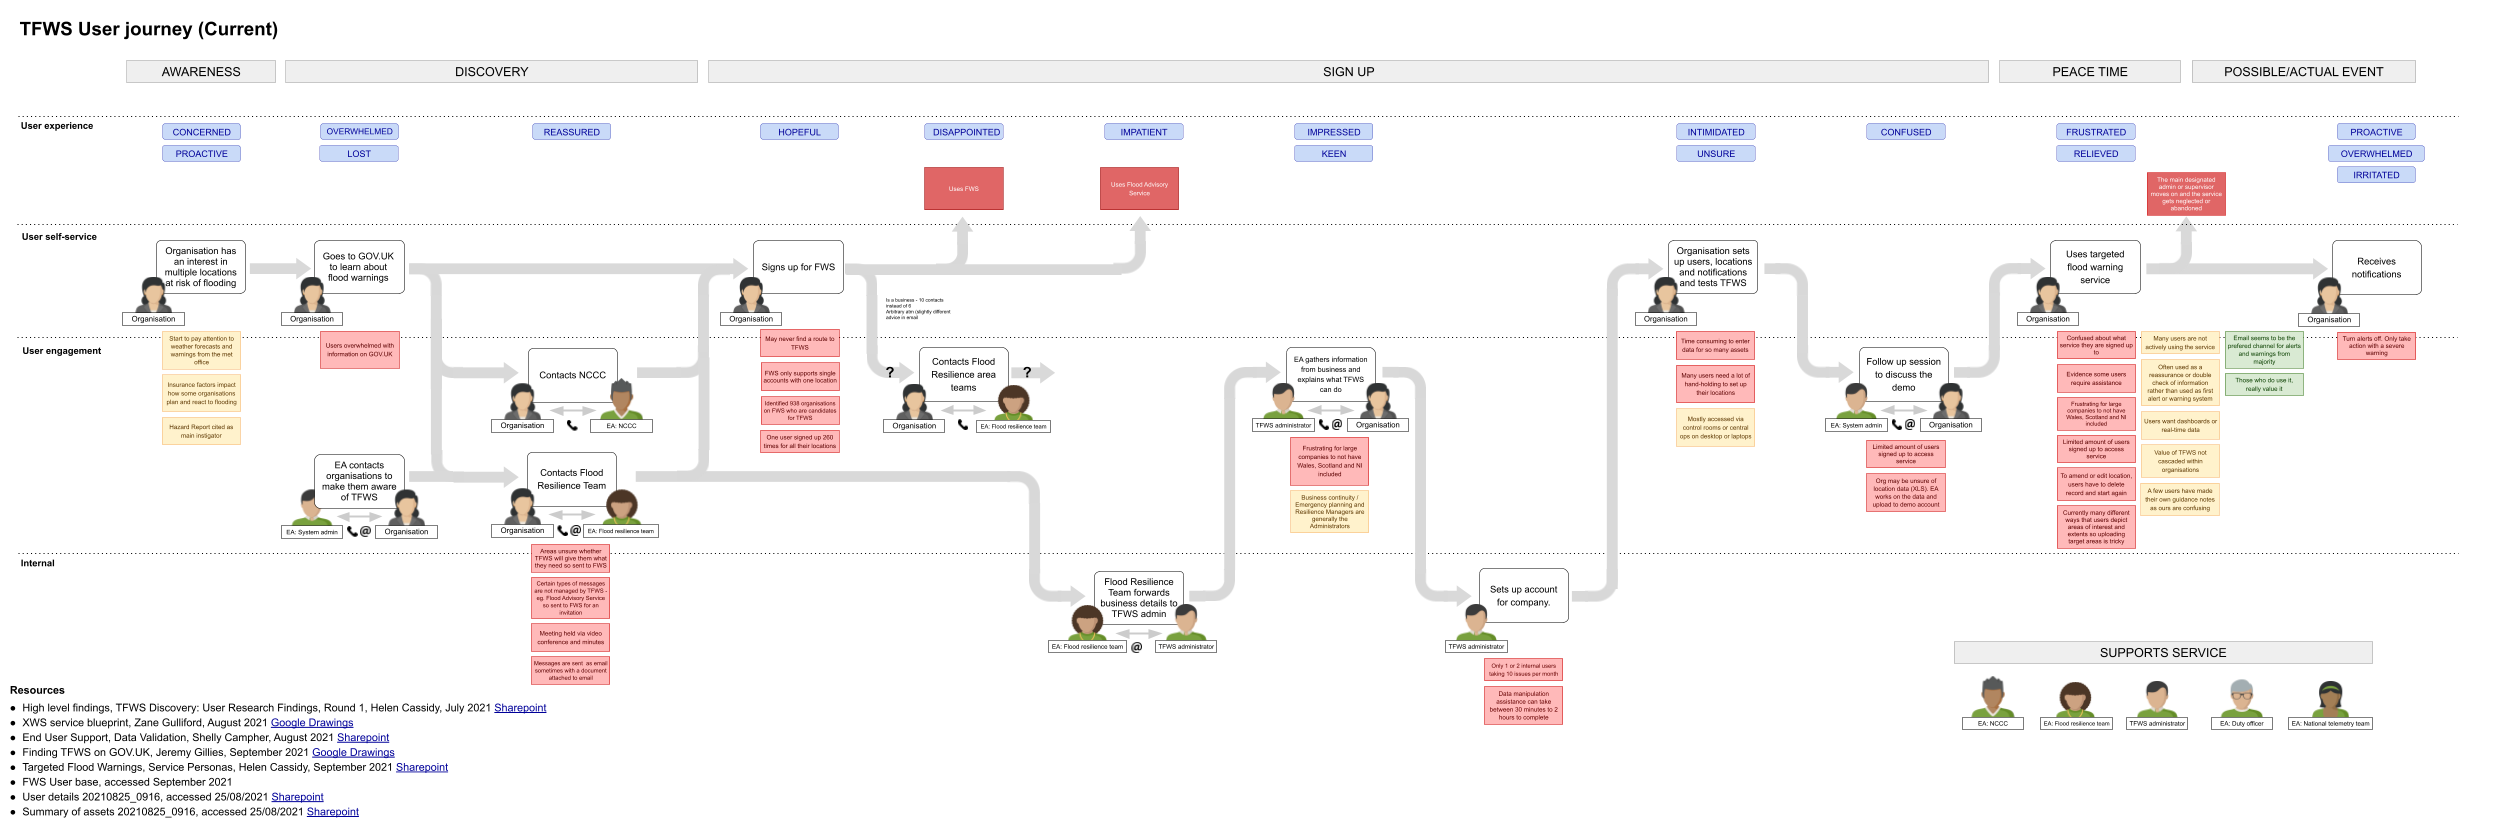
Task: Select TFWS administrator avatar at 'Sets up account'
Action: coord(1476,622)
